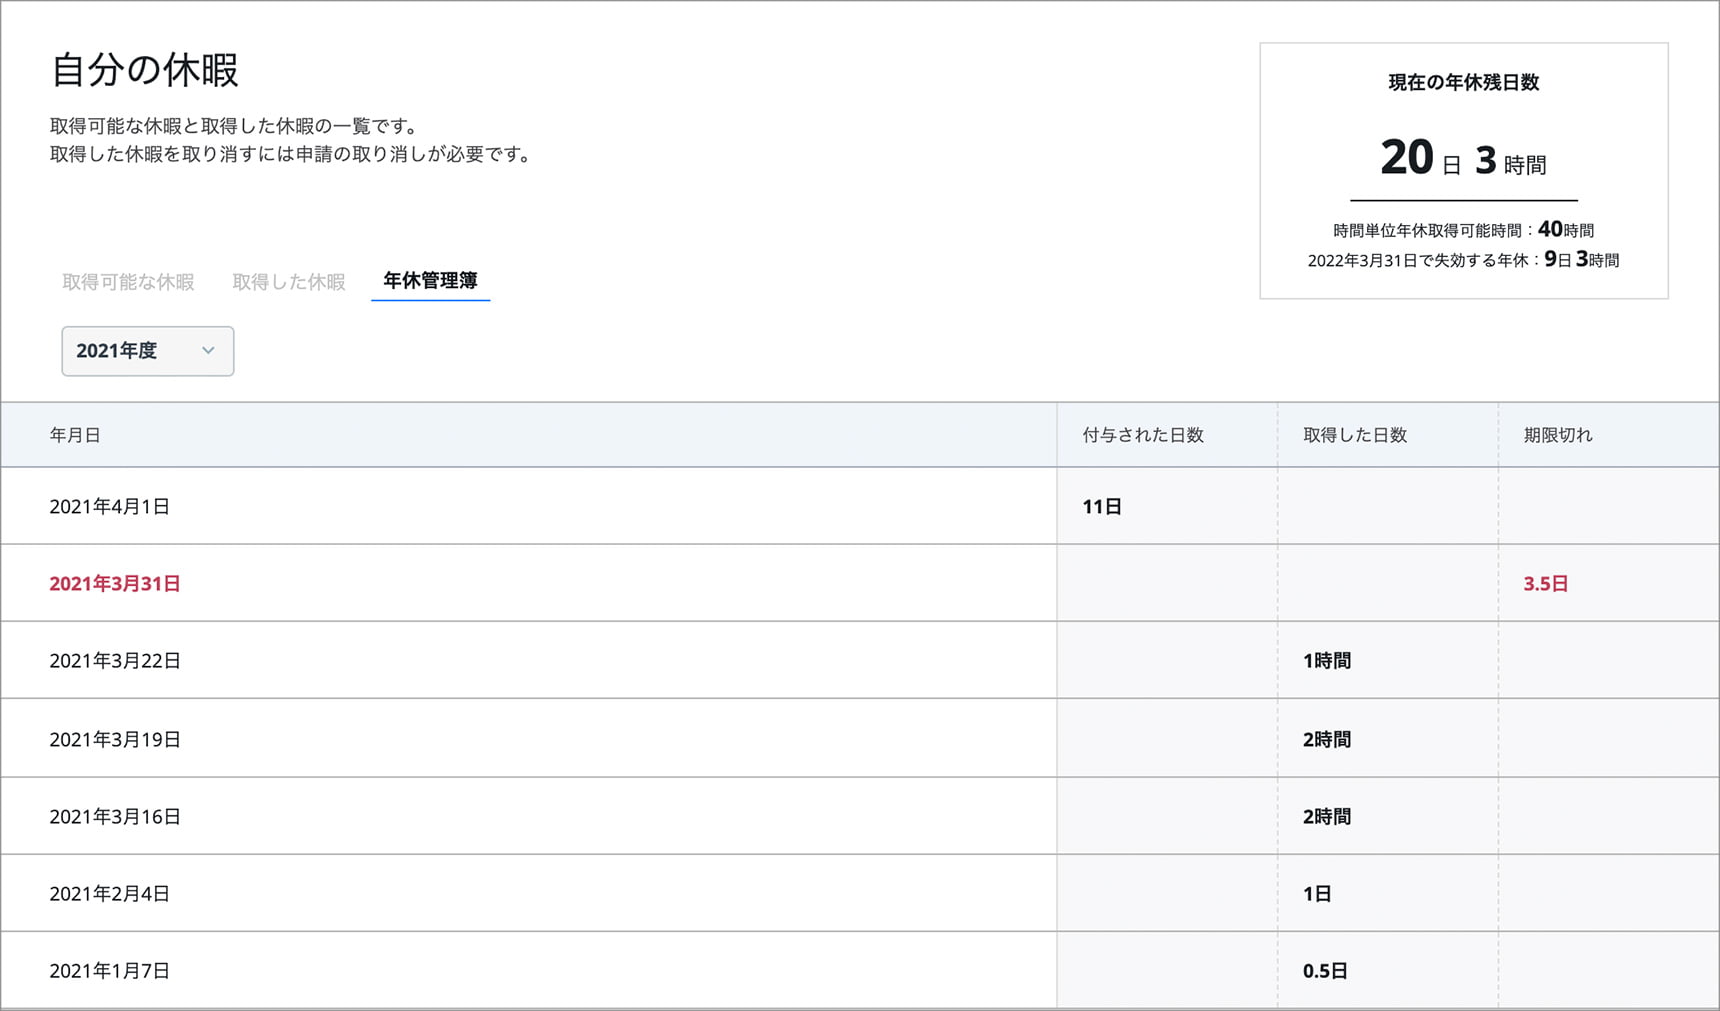Click the 2時間 value for 3月16日

[1327, 817]
